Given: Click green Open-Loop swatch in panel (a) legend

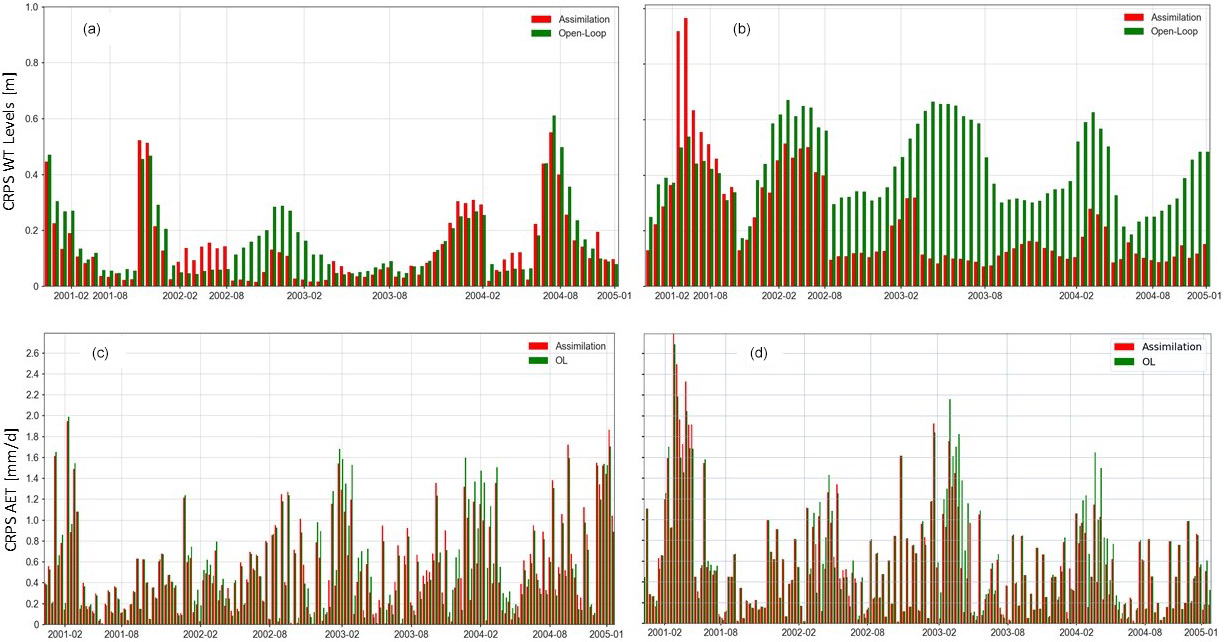Looking at the screenshot, I should (541, 33).
